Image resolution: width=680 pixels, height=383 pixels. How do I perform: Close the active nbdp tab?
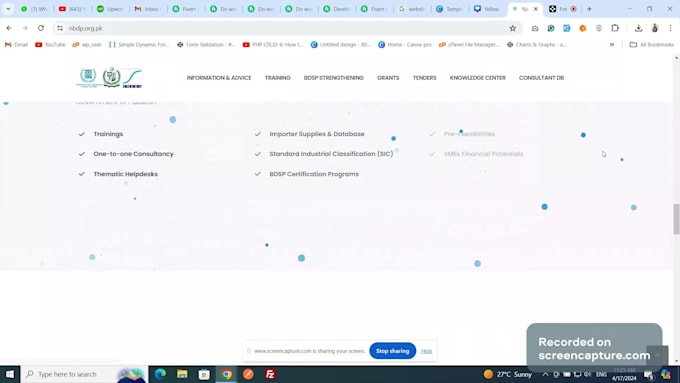[536, 9]
